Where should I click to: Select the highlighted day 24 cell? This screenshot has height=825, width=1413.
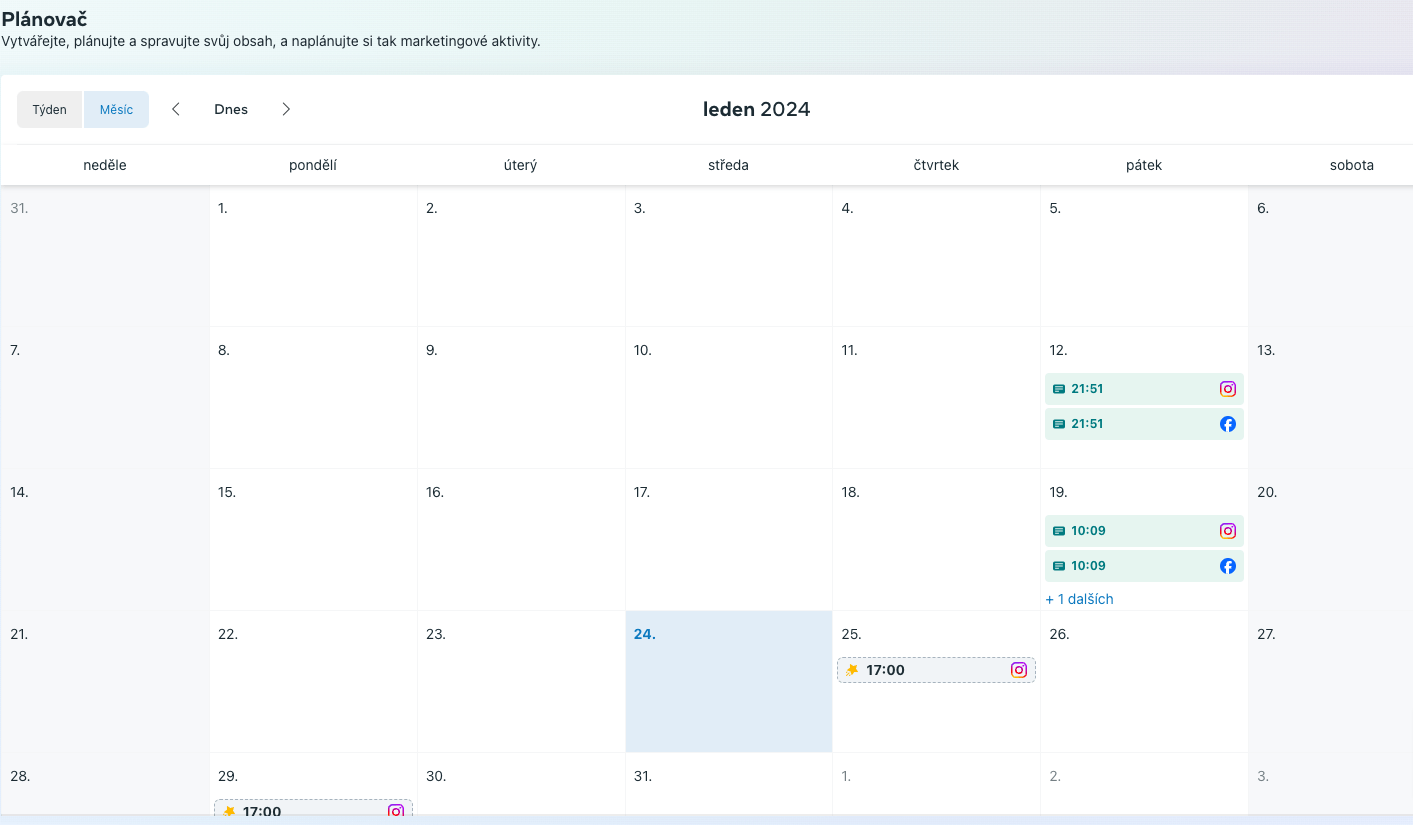pos(728,690)
